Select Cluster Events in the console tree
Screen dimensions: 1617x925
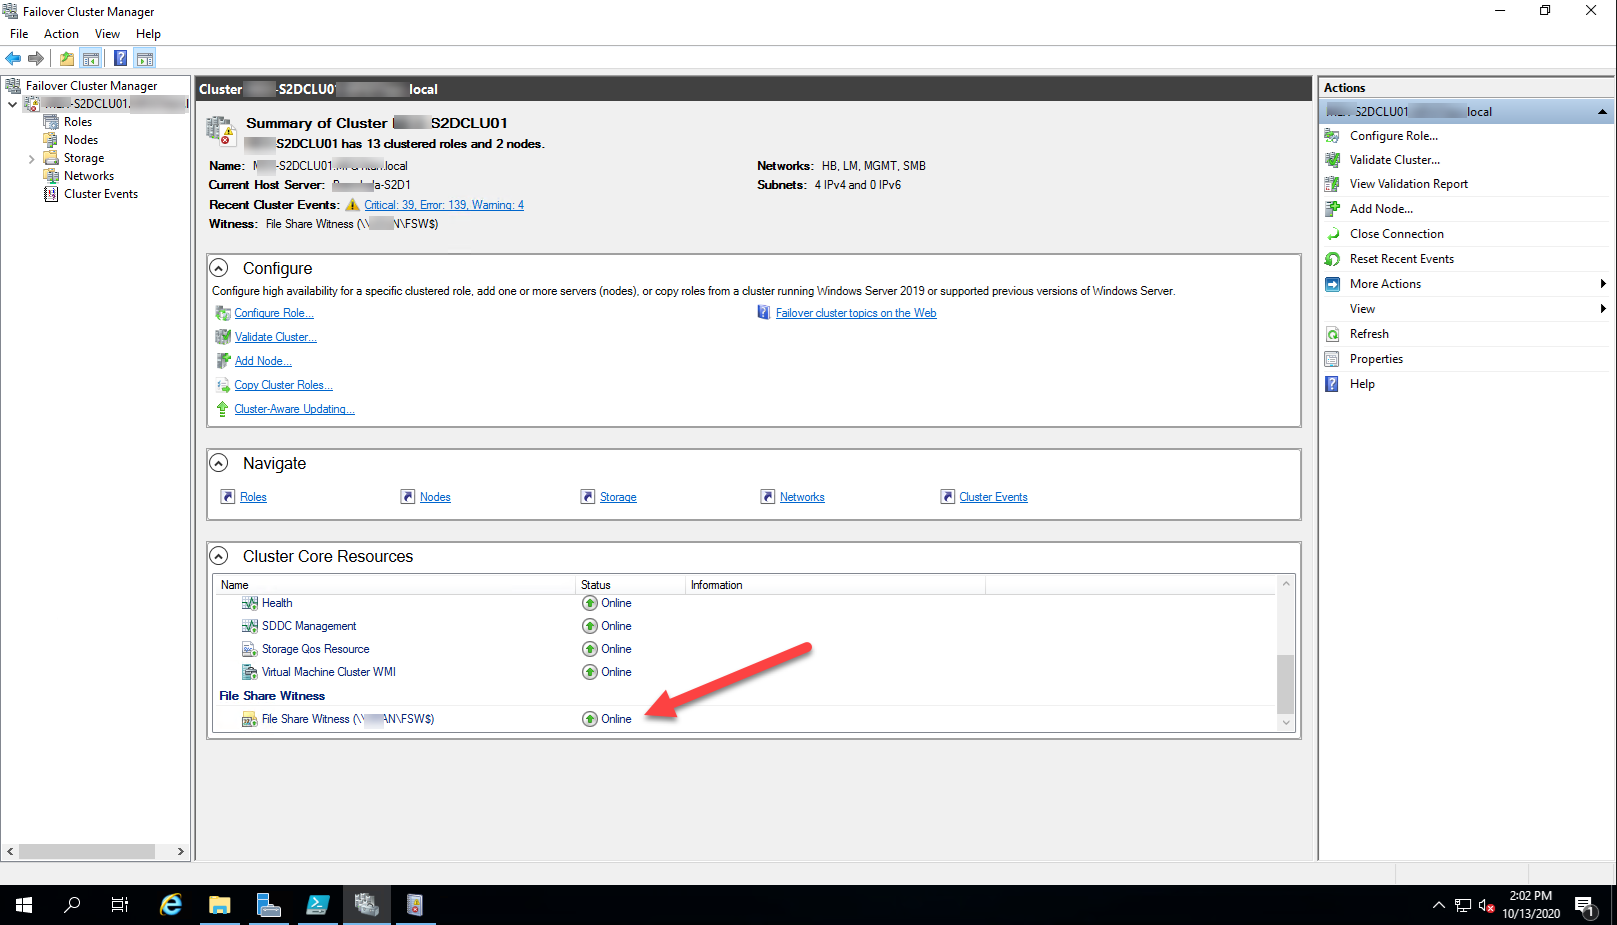pyautogui.click(x=101, y=194)
